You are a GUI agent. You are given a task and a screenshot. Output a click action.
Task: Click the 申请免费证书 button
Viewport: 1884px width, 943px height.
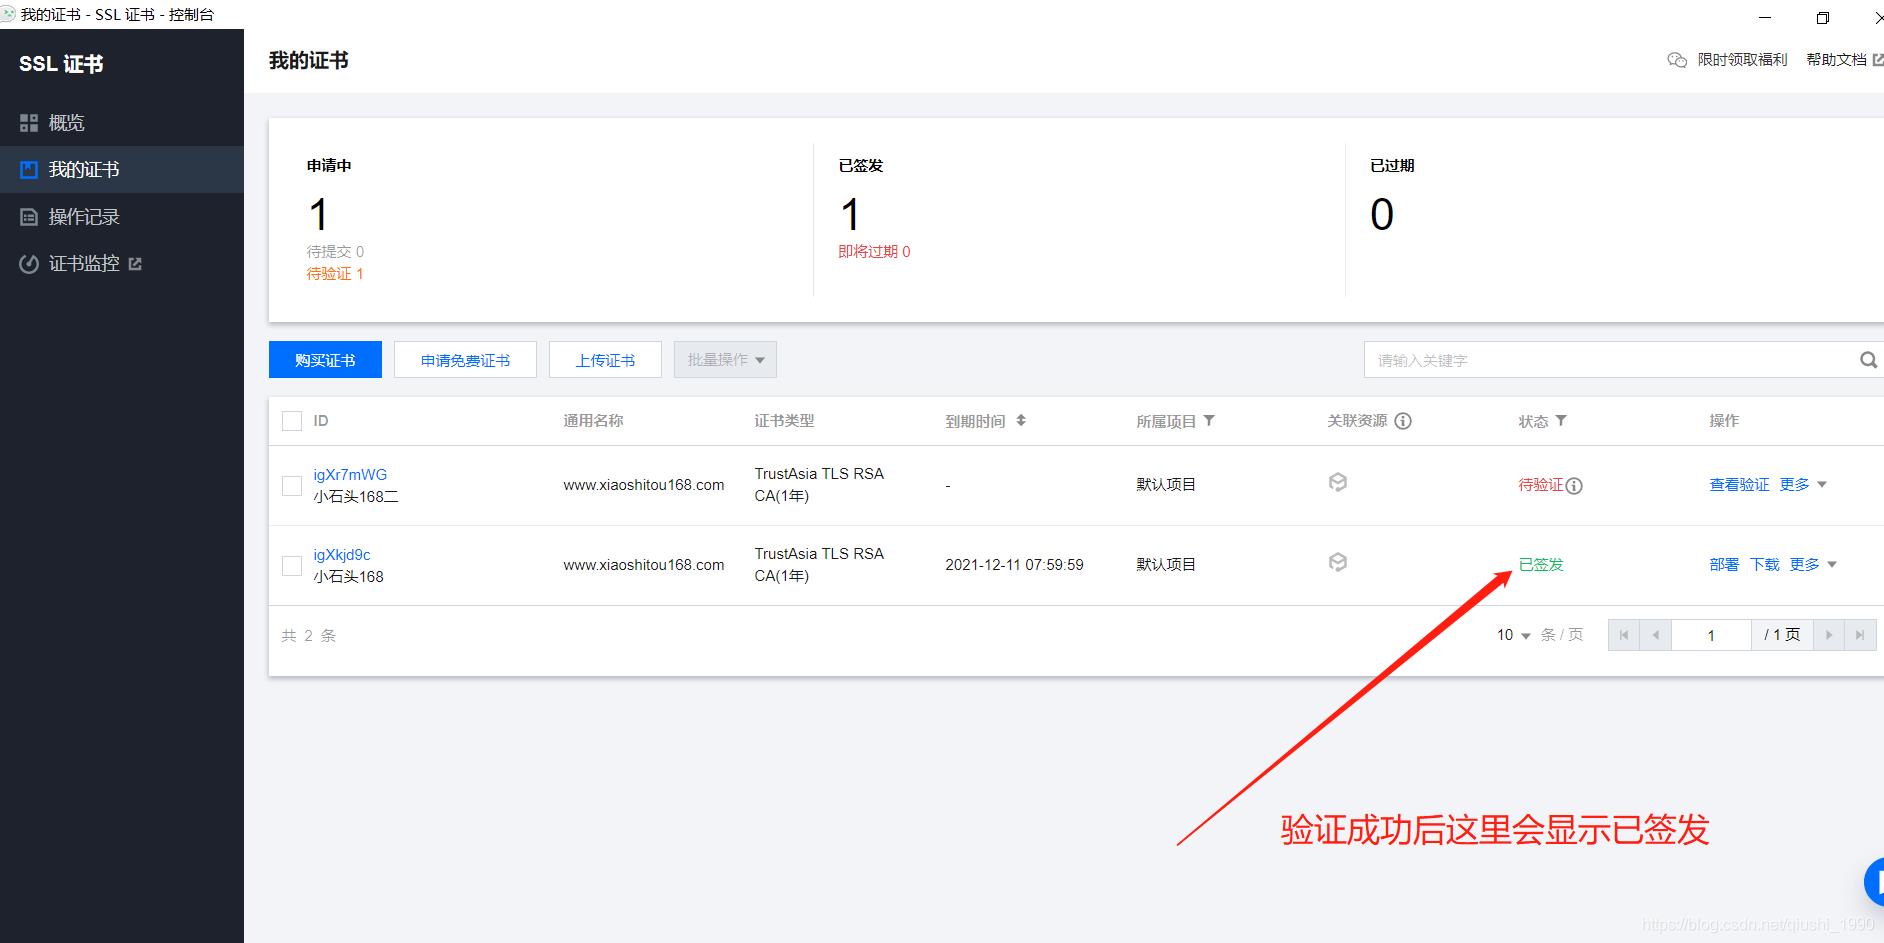pyautogui.click(x=465, y=360)
